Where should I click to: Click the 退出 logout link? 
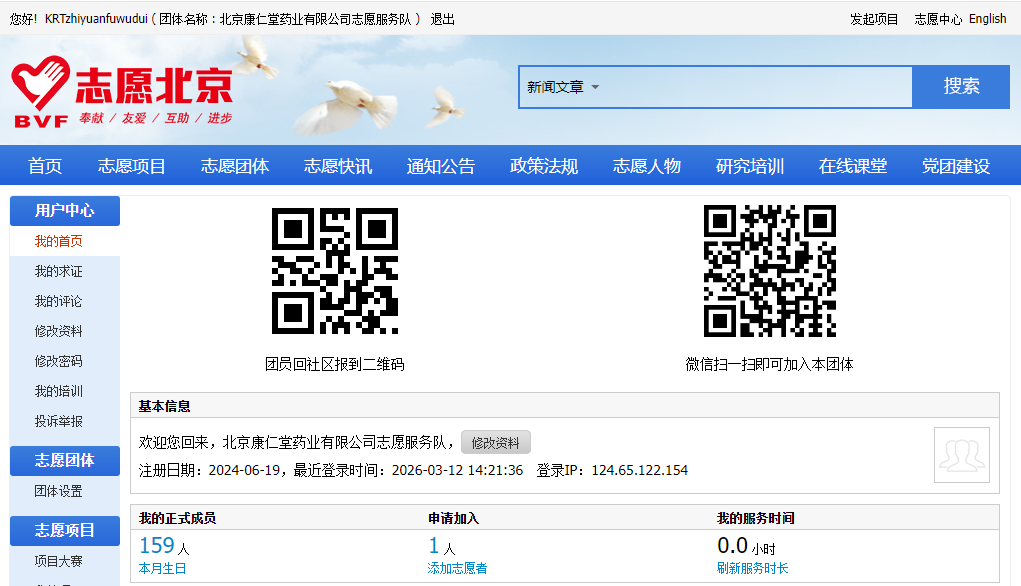click(x=442, y=19)
